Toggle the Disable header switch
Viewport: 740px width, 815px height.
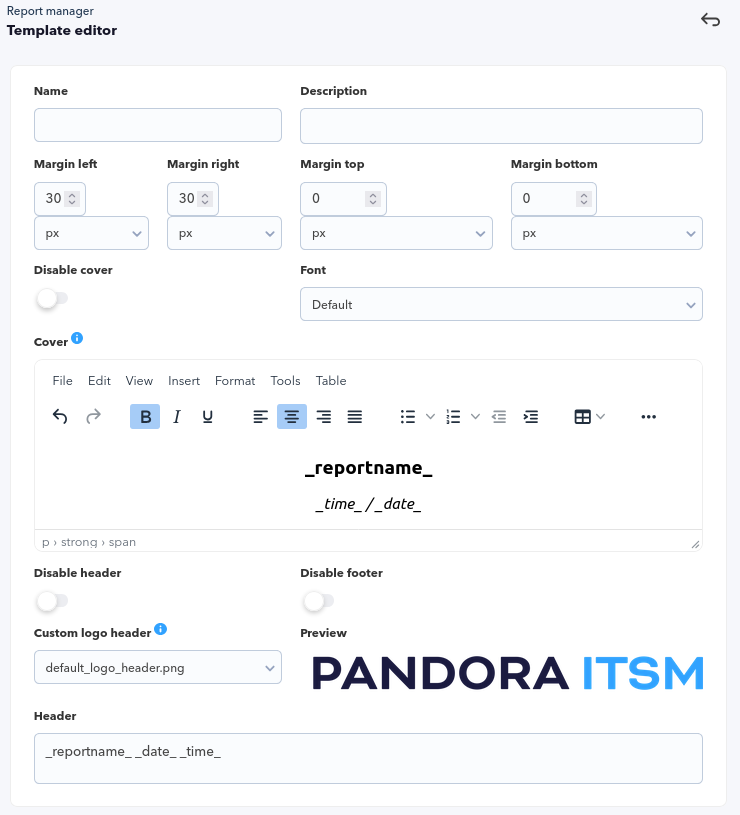(x=52, y=601)
